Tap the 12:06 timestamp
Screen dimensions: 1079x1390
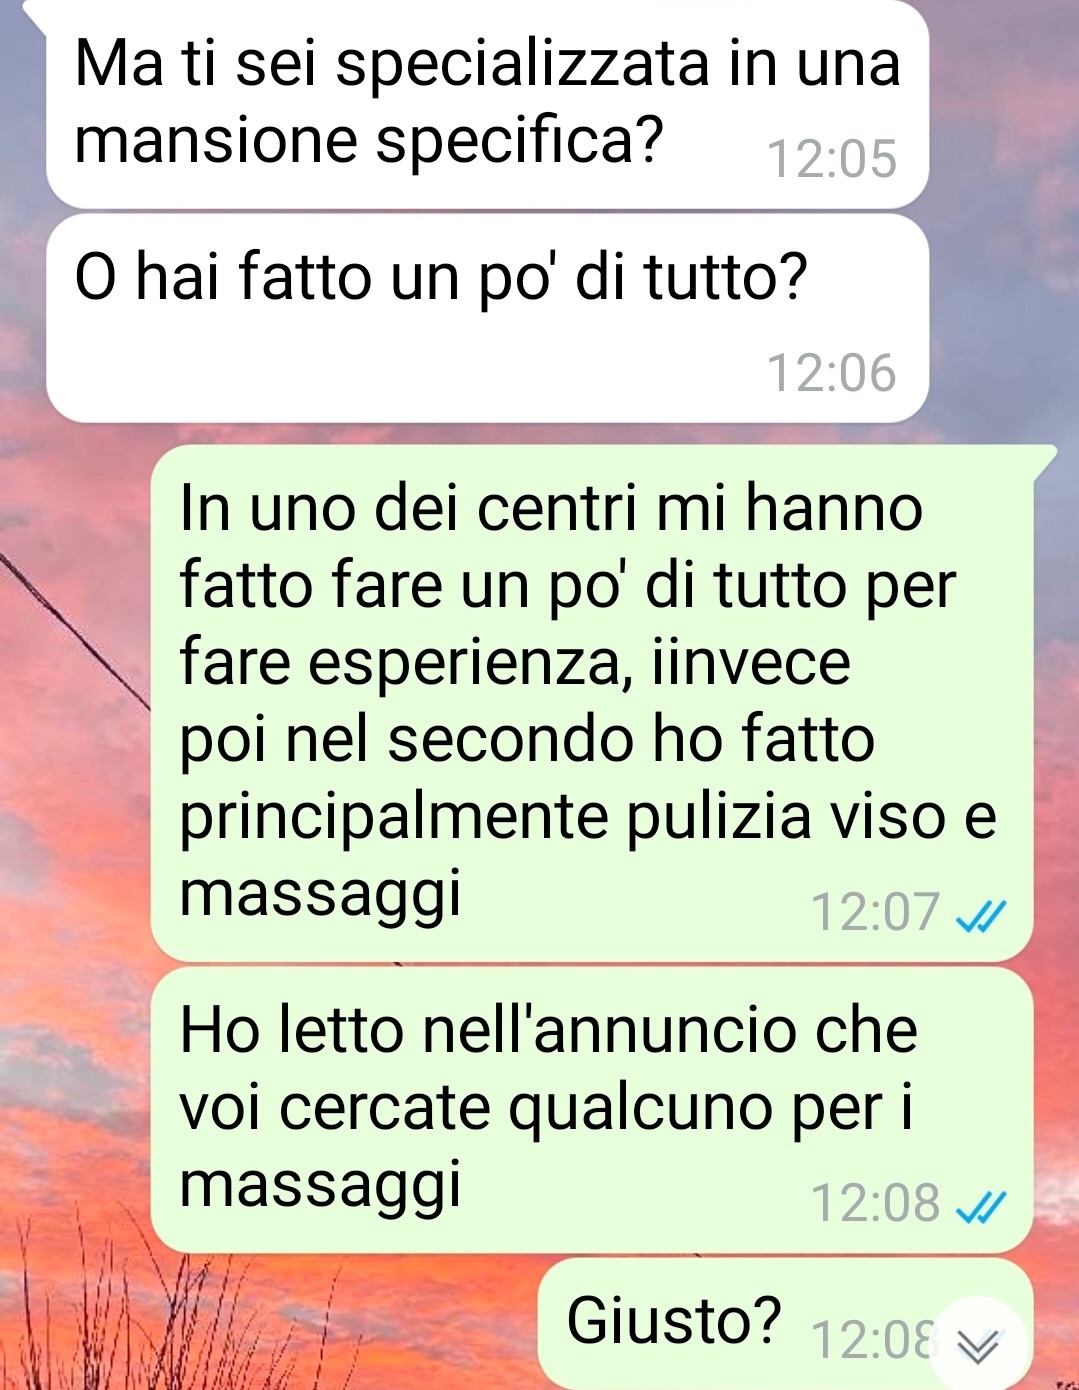tap(832, 373)
